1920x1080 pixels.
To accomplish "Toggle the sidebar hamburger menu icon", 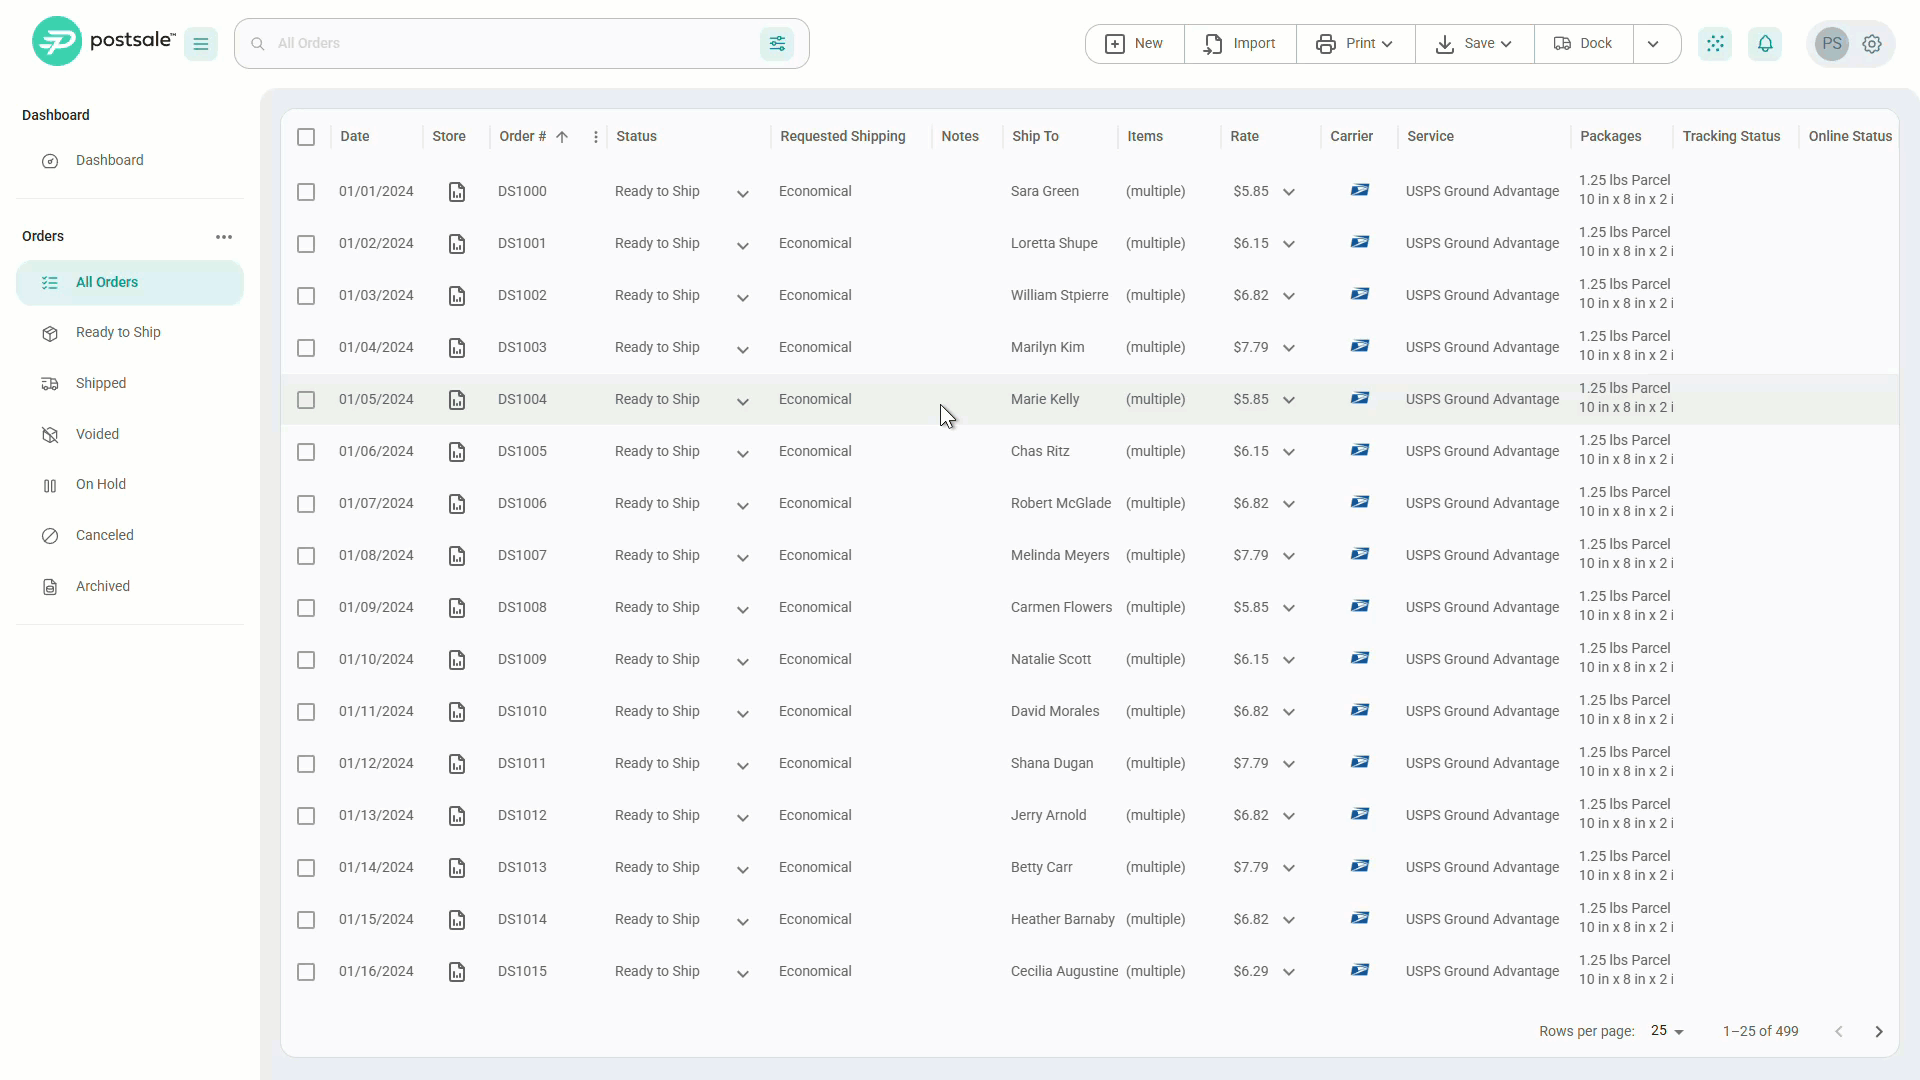I will 201,44.
